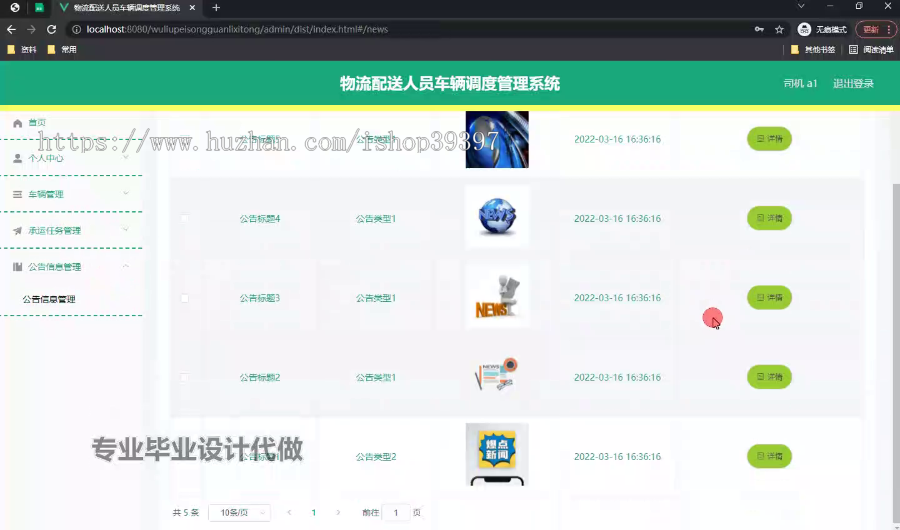
Task: Click the 个人中心 person icon
Action: pyautogui.click(x=17, y=158)
